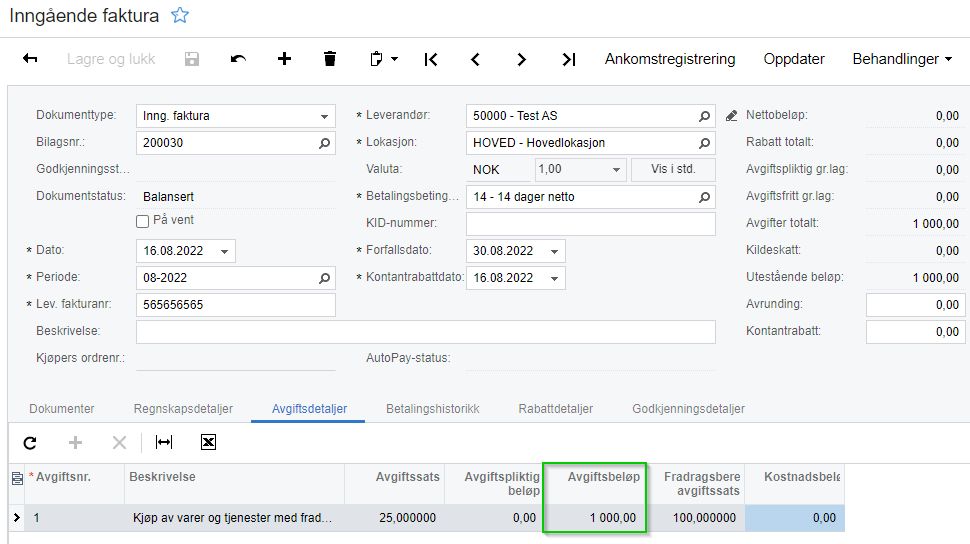Go to the previous record
Screen dimensions: 970x544
[x=475, y=59]
